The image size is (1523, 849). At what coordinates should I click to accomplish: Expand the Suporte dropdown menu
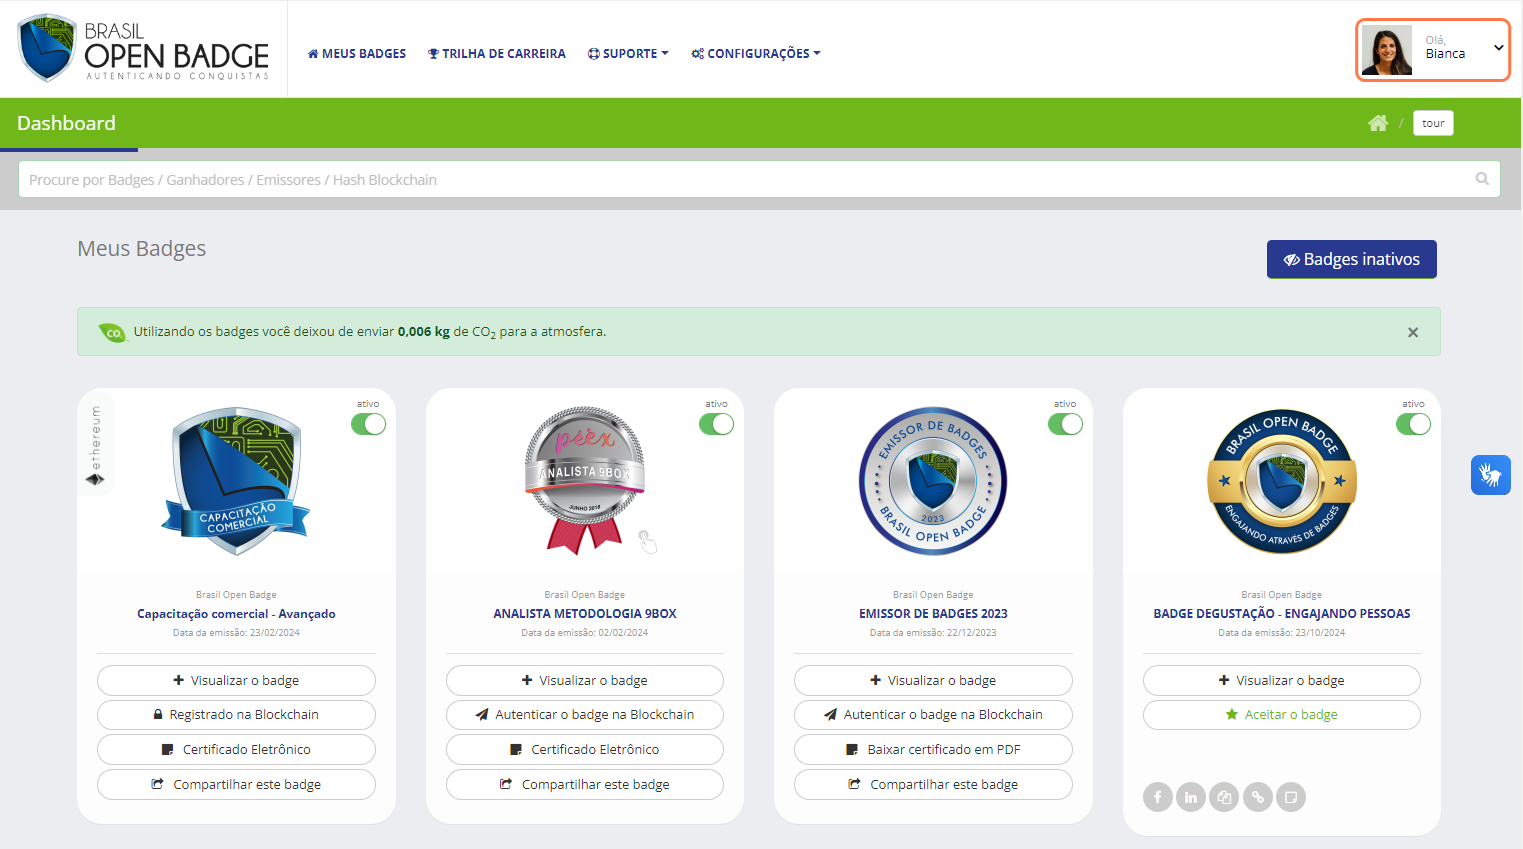628,54
